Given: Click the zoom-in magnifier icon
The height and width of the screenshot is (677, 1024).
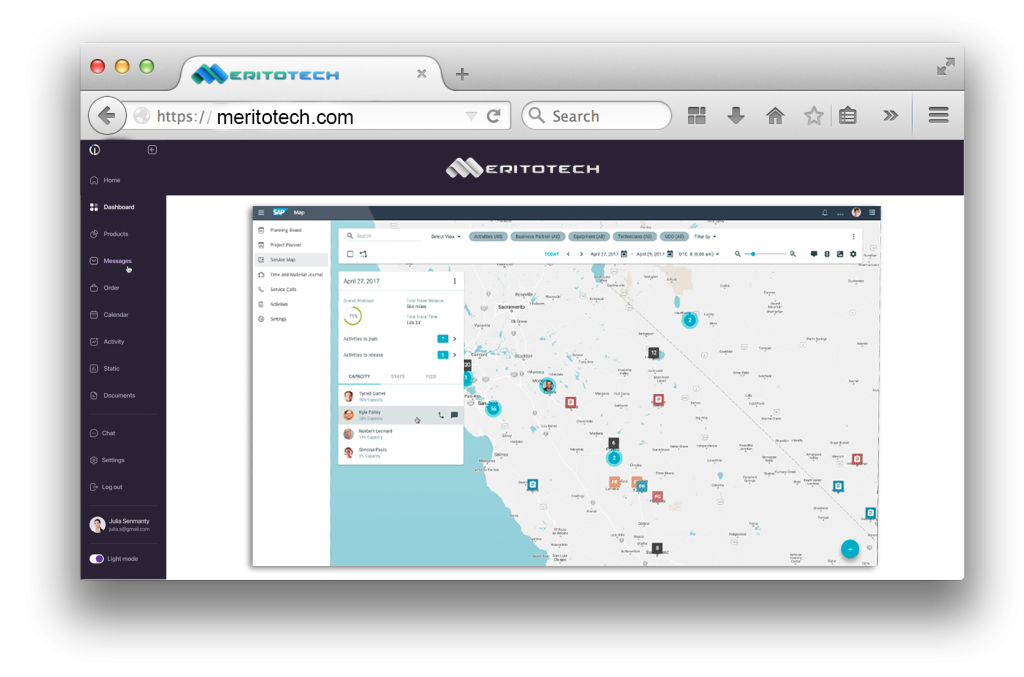Looking at the screenshot, I should tap(793, 254).
